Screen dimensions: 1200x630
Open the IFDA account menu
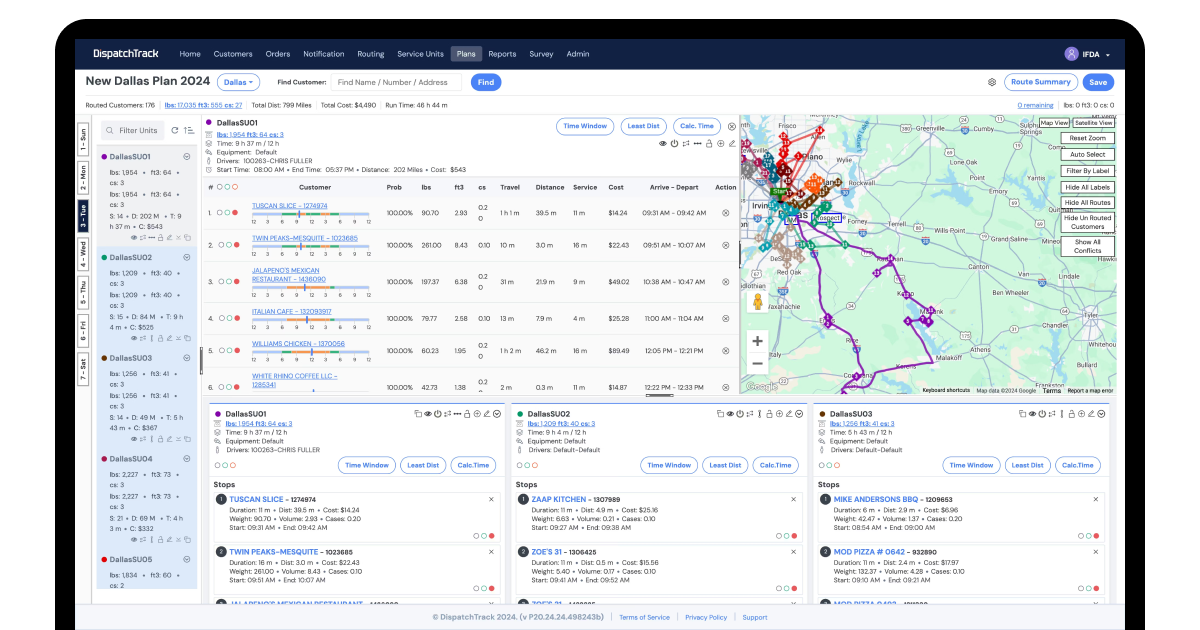coord(1088,54)
